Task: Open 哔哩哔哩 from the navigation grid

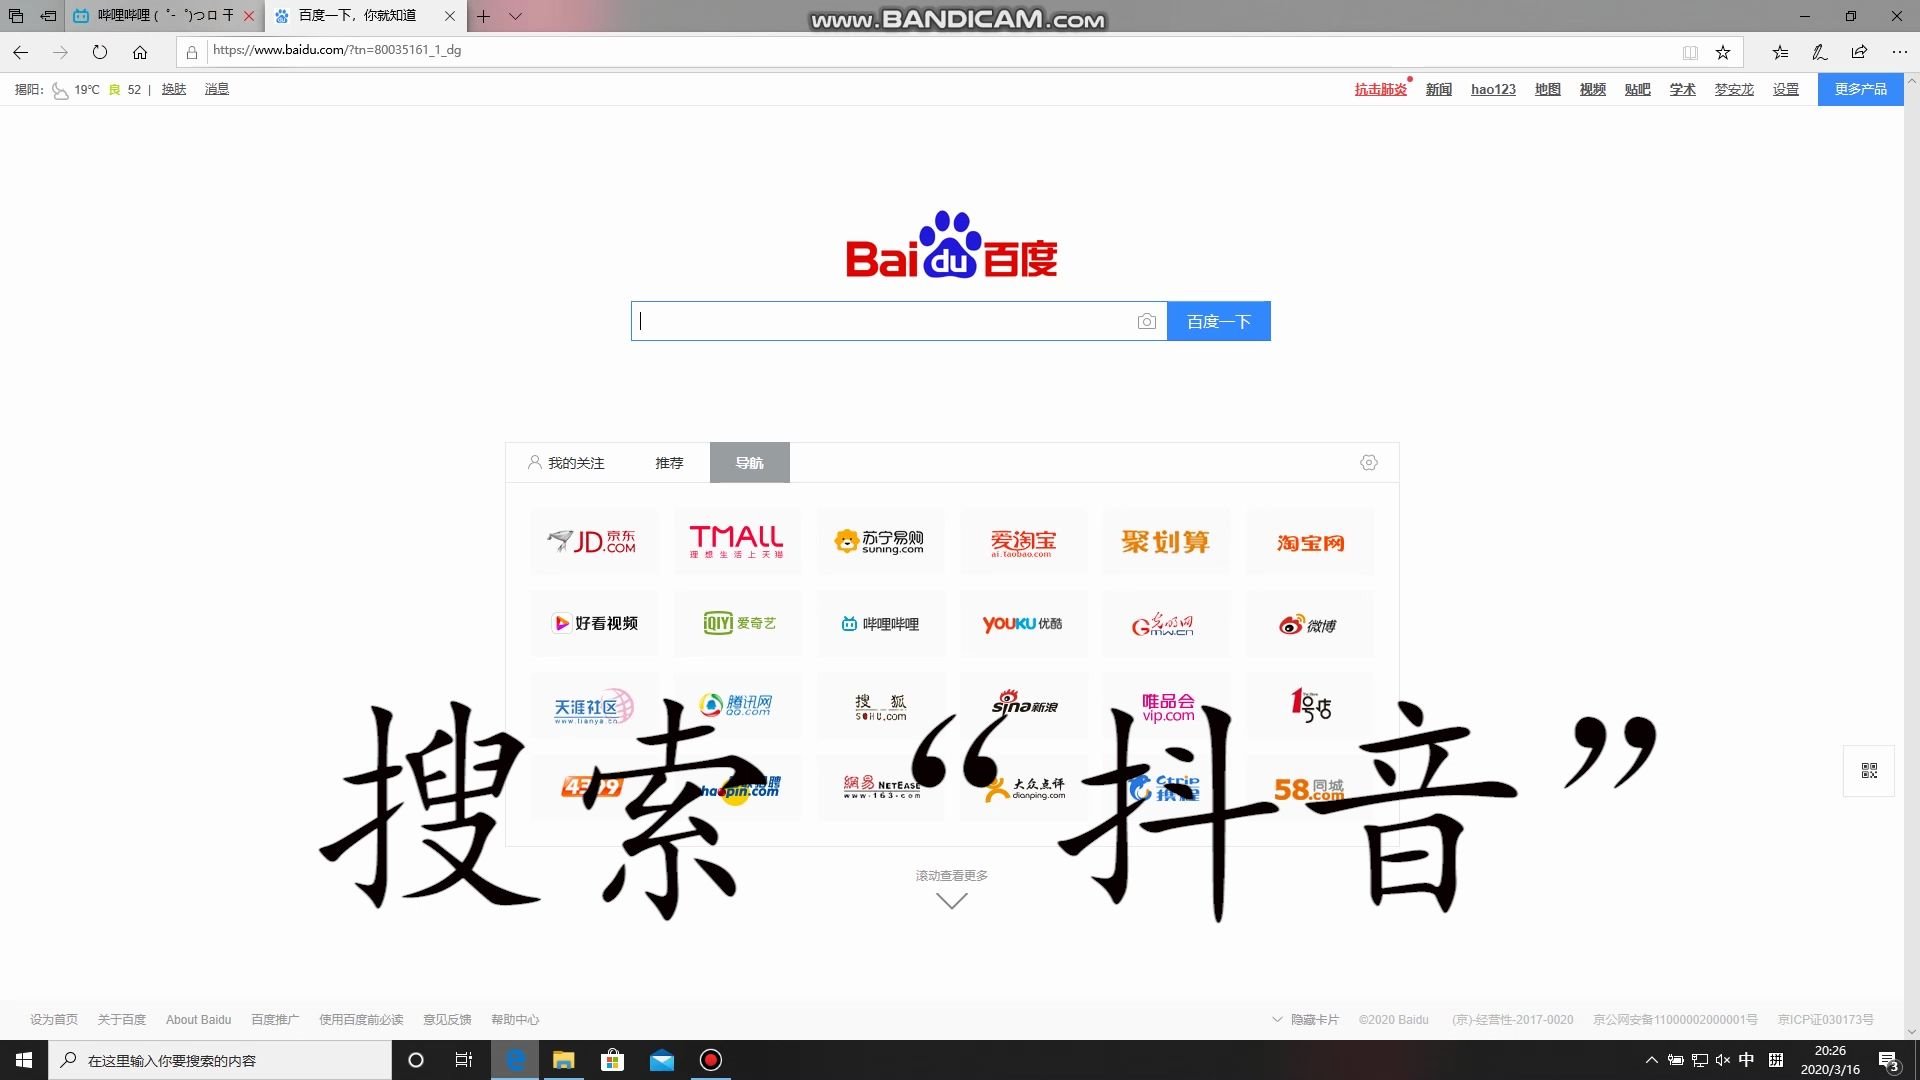Action: [880, 623]
